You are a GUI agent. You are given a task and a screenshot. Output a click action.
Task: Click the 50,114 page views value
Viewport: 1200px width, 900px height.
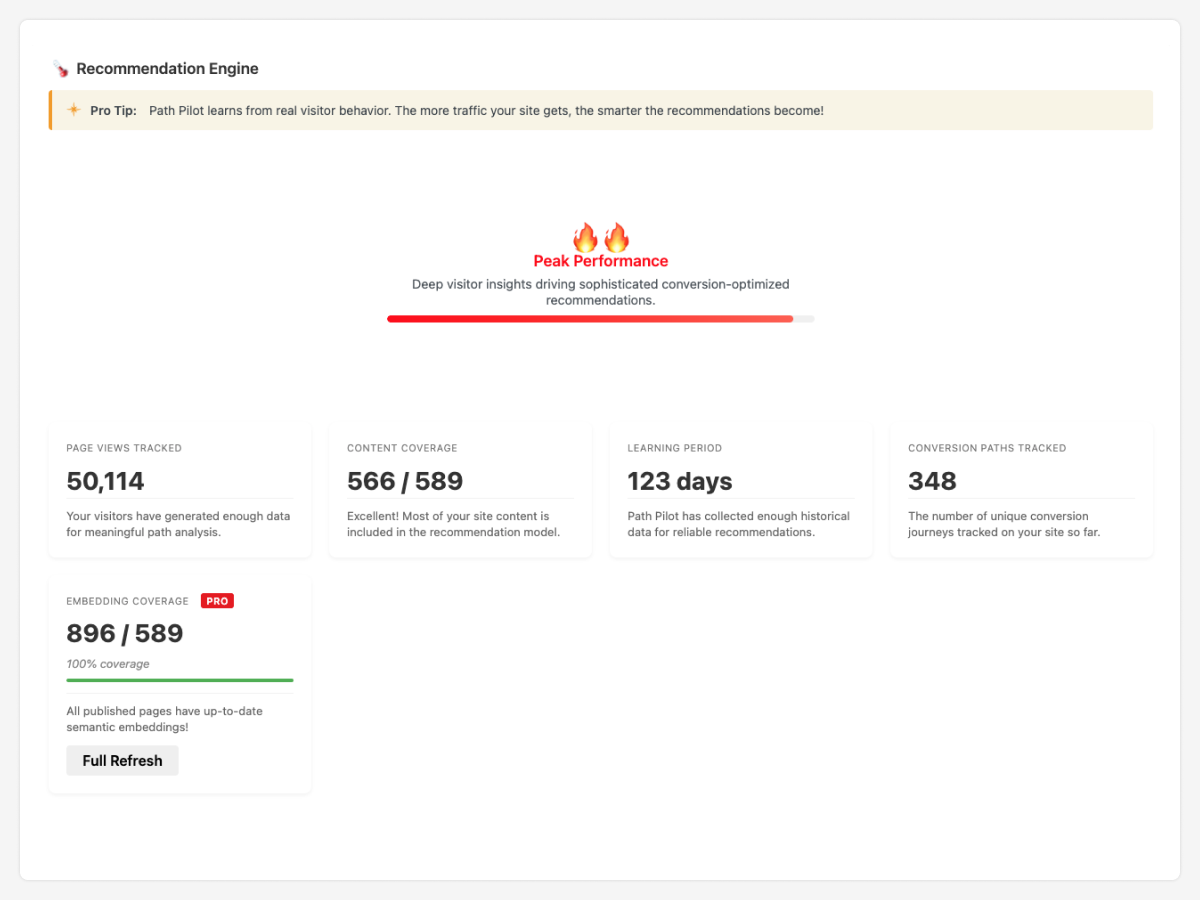106,481
